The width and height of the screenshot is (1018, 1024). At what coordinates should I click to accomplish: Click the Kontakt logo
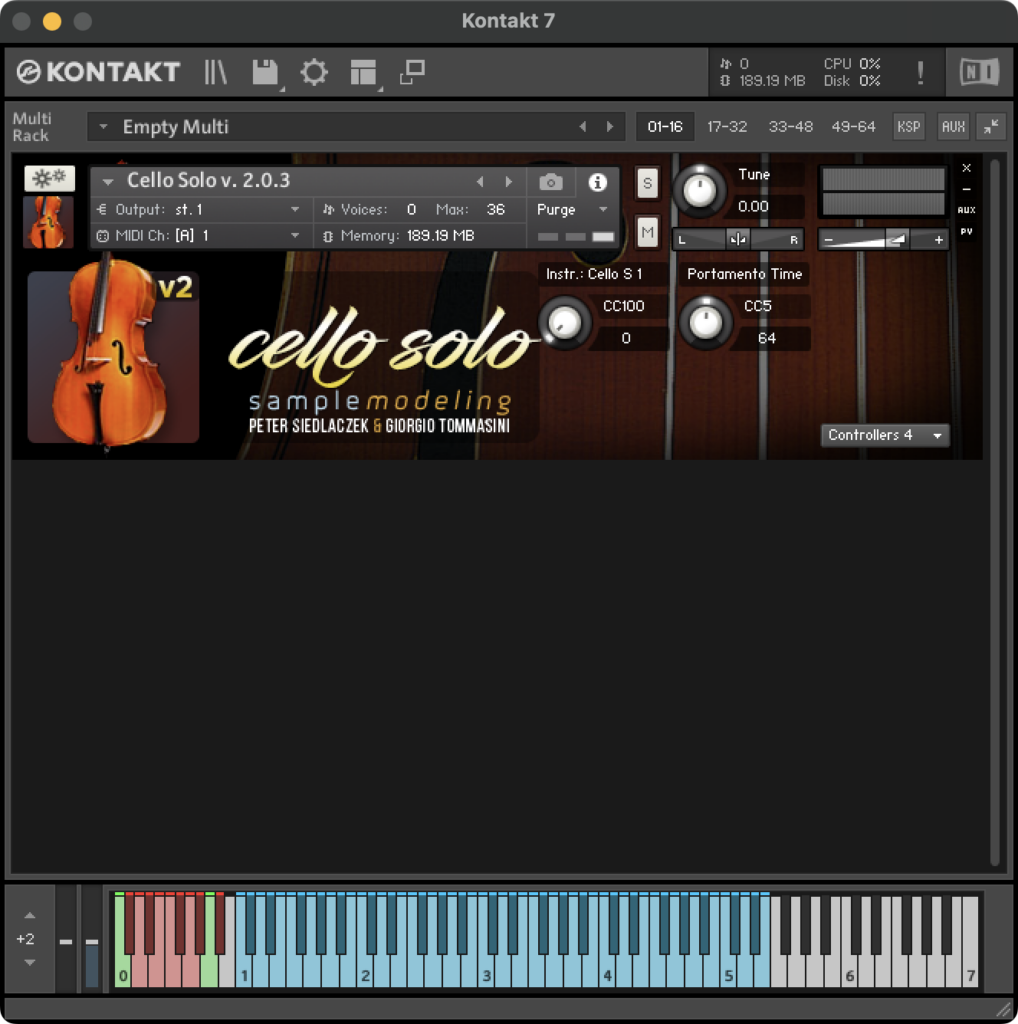(99, 72)
